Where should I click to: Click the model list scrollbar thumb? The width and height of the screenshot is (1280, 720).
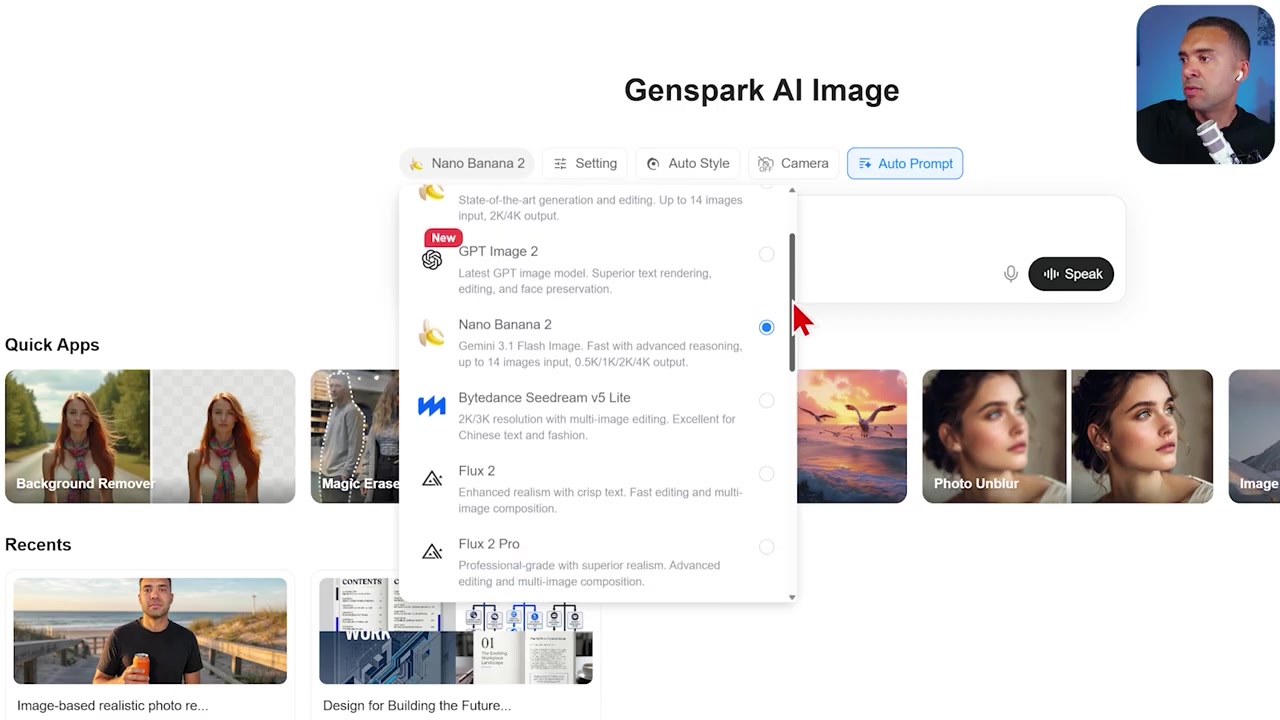click(x=792, y=302)
